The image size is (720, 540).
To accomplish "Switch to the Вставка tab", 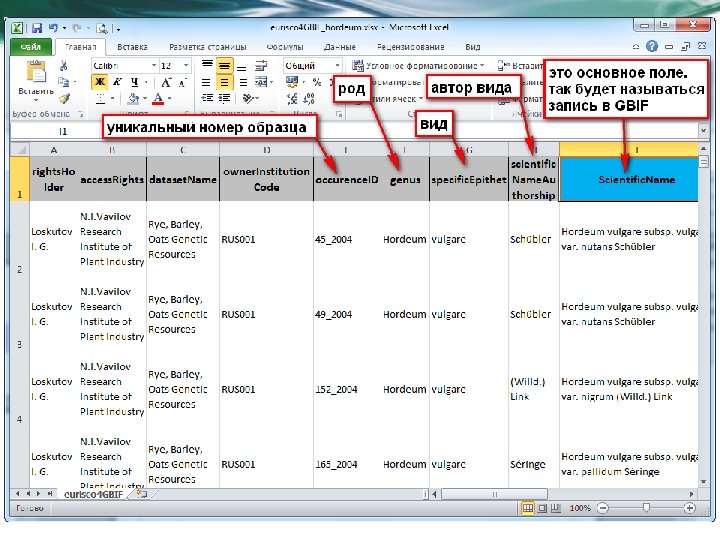I will pos(132,47).
